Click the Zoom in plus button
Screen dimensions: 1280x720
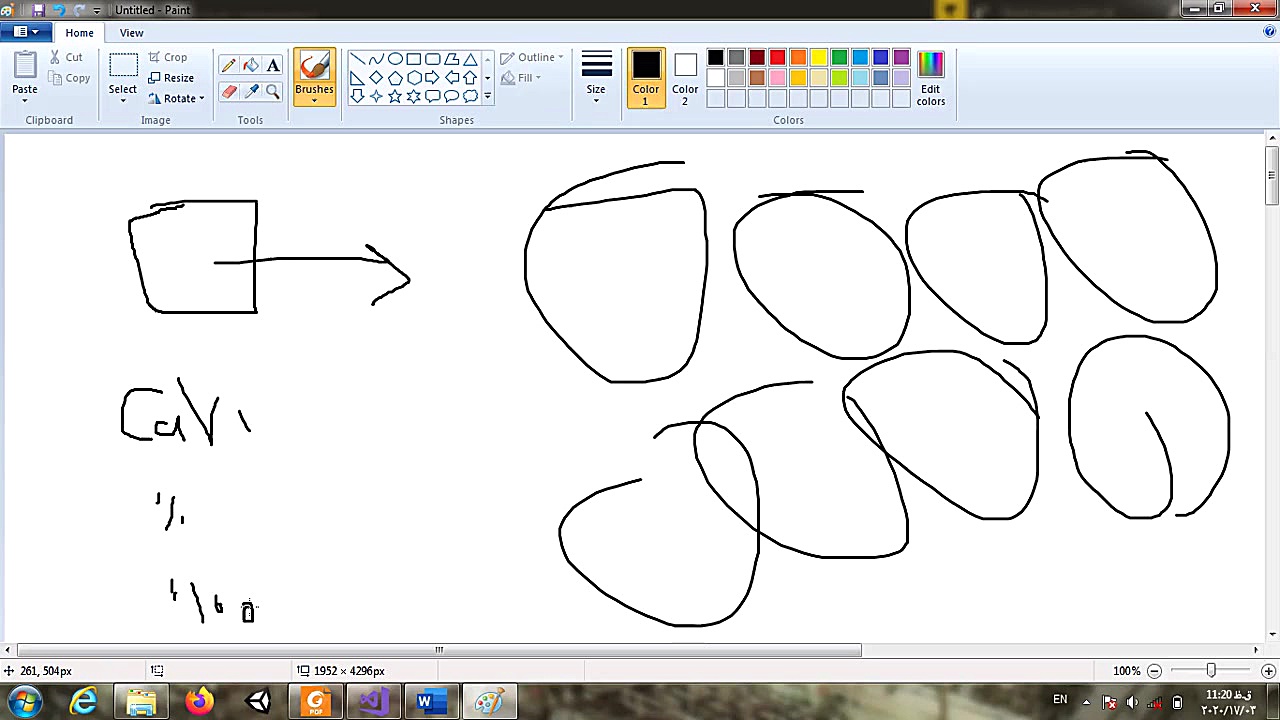click(x=1269, y=671)
